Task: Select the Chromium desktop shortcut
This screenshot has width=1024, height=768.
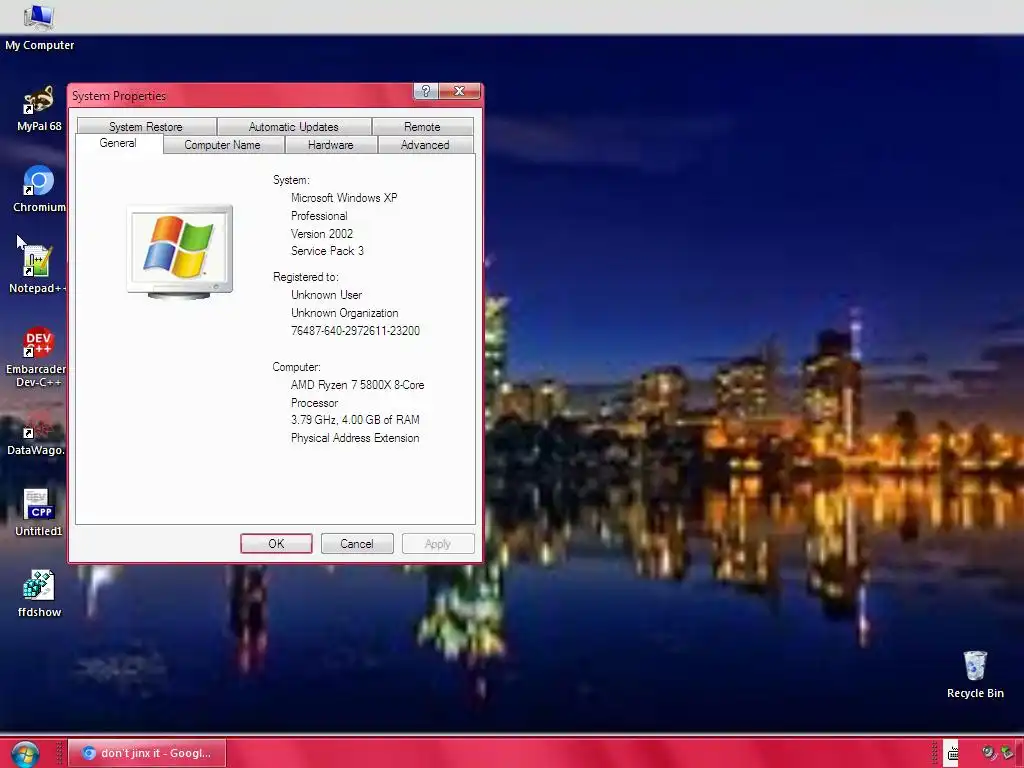Action: [39, 189]
